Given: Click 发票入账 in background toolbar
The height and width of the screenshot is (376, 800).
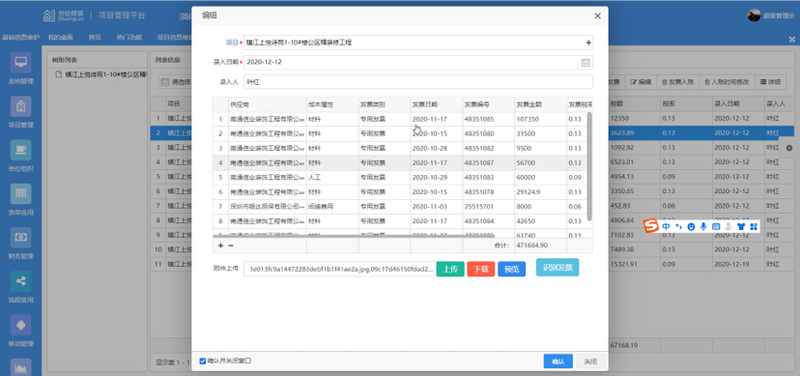Looking at the screenshot, I should point(678,82).
